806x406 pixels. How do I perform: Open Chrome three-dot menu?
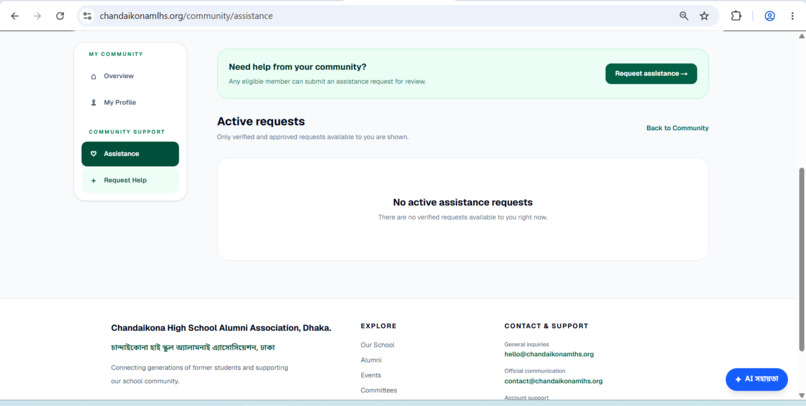(792, 16)
